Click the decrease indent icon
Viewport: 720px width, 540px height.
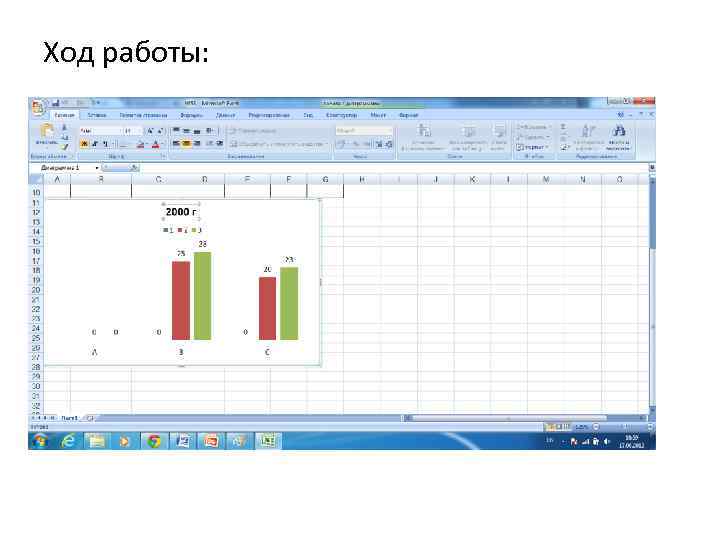coord(209,144)
